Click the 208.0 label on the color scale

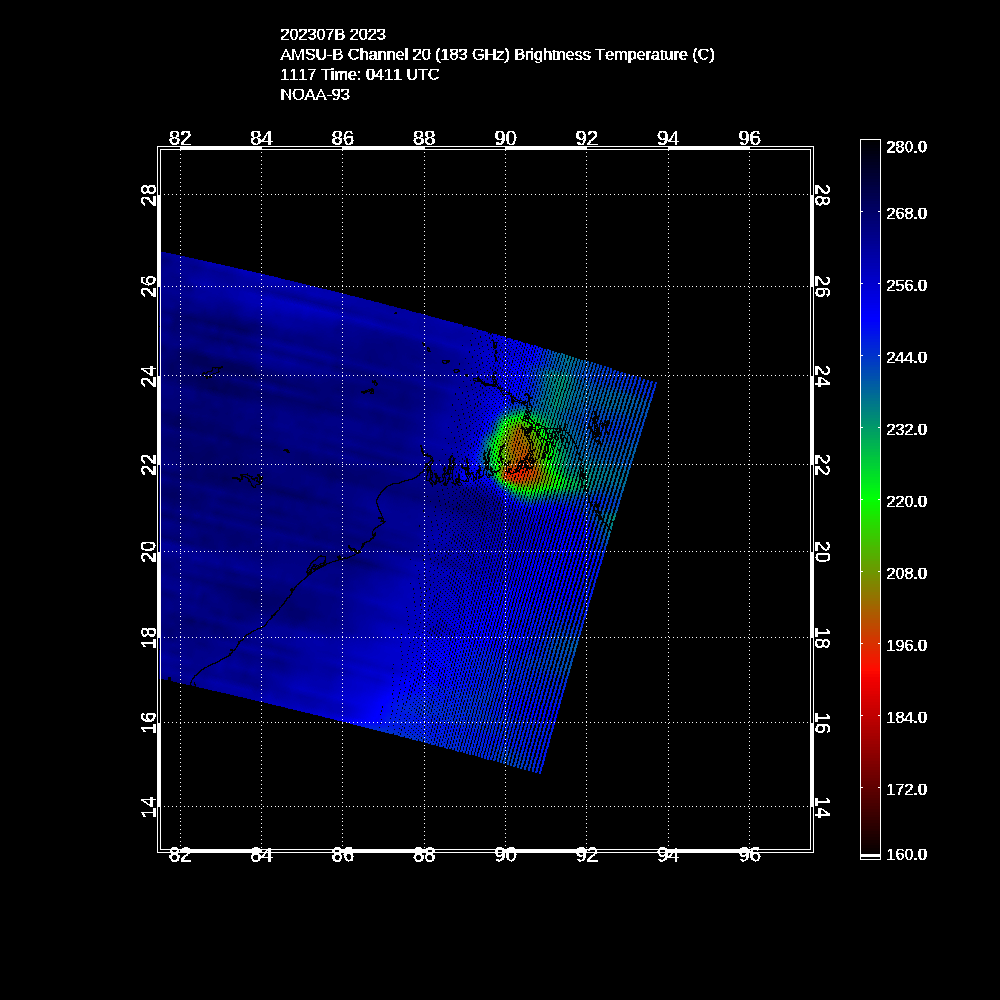point(906,573)
